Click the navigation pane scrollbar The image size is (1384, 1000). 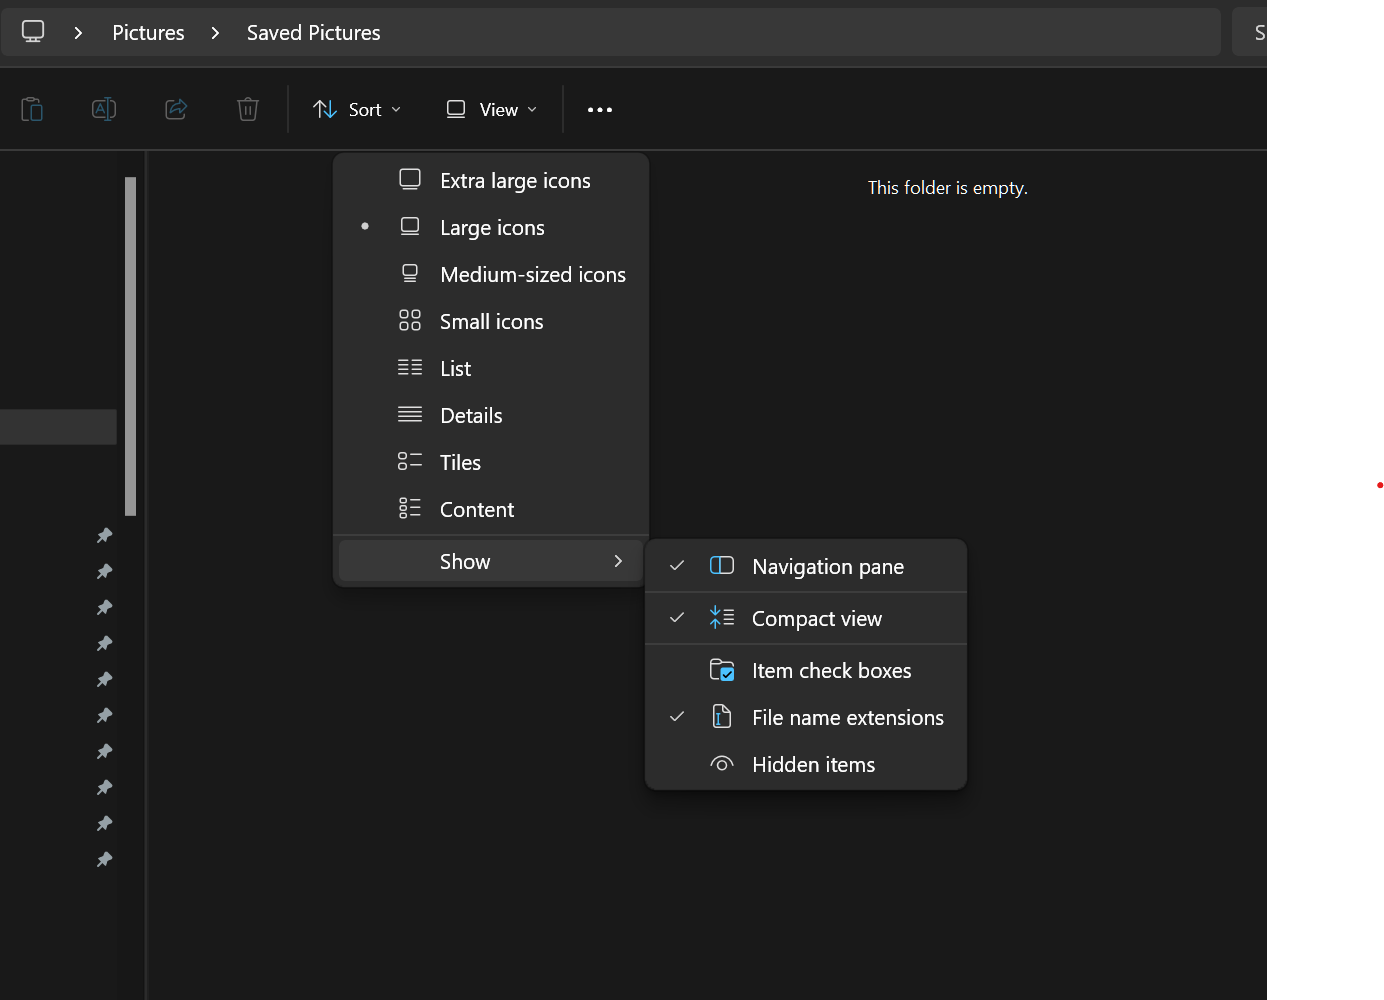[131, 345]
